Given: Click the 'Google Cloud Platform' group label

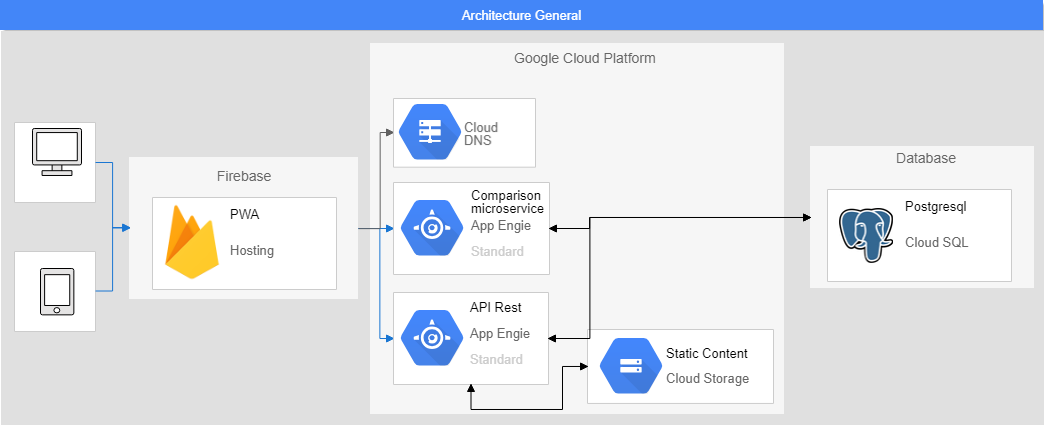Looking at the screenshot, I should [585, 58].
